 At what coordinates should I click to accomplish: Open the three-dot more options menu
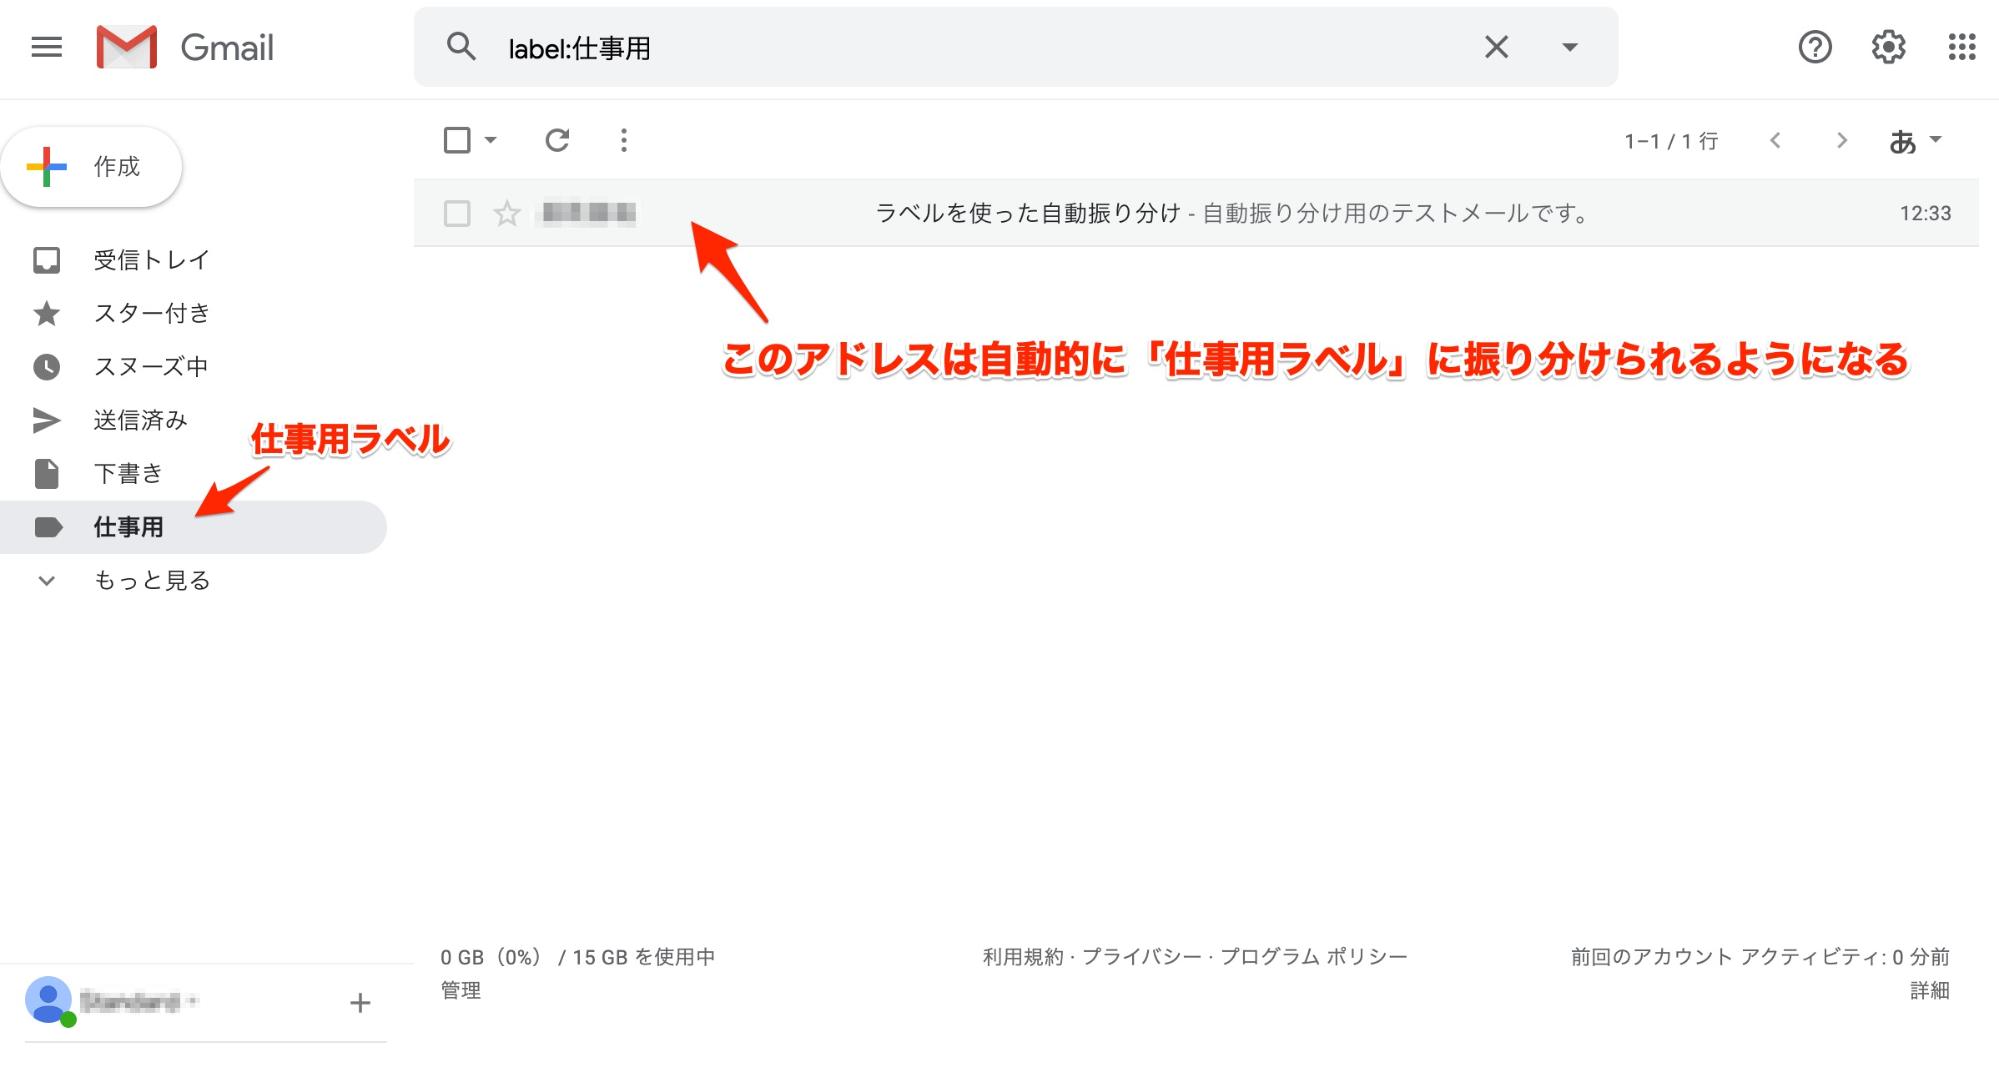click(x=623, y=140)
